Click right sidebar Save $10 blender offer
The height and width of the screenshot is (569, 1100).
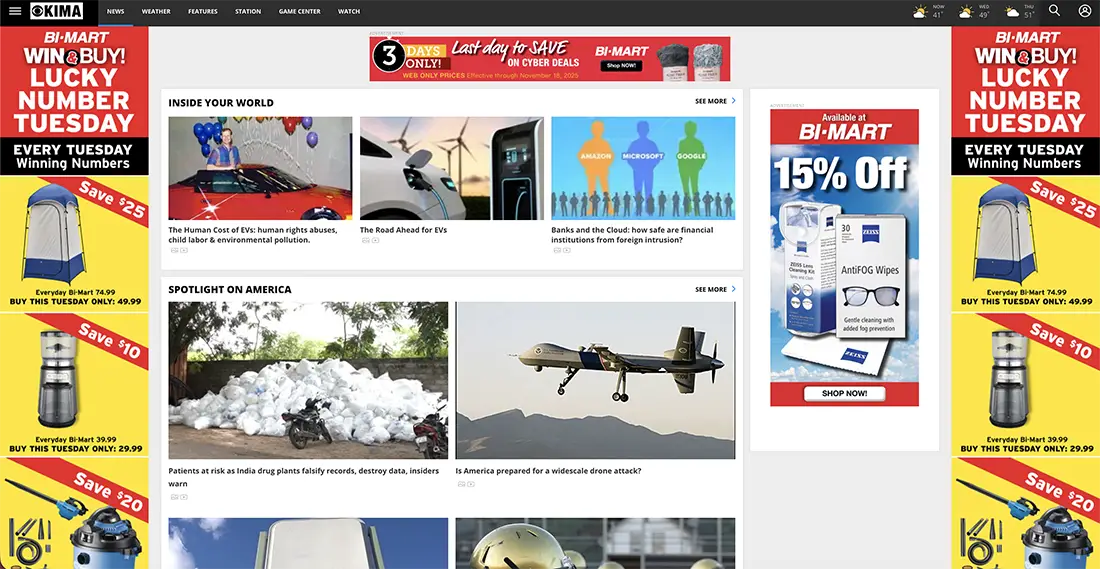point(1025,384)
